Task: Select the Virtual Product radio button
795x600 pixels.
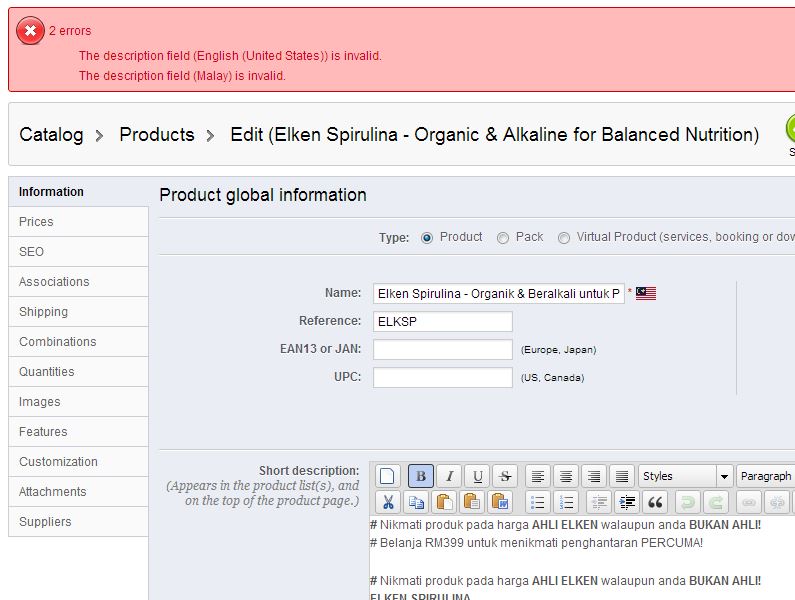Action: click(x=564, y=237)
